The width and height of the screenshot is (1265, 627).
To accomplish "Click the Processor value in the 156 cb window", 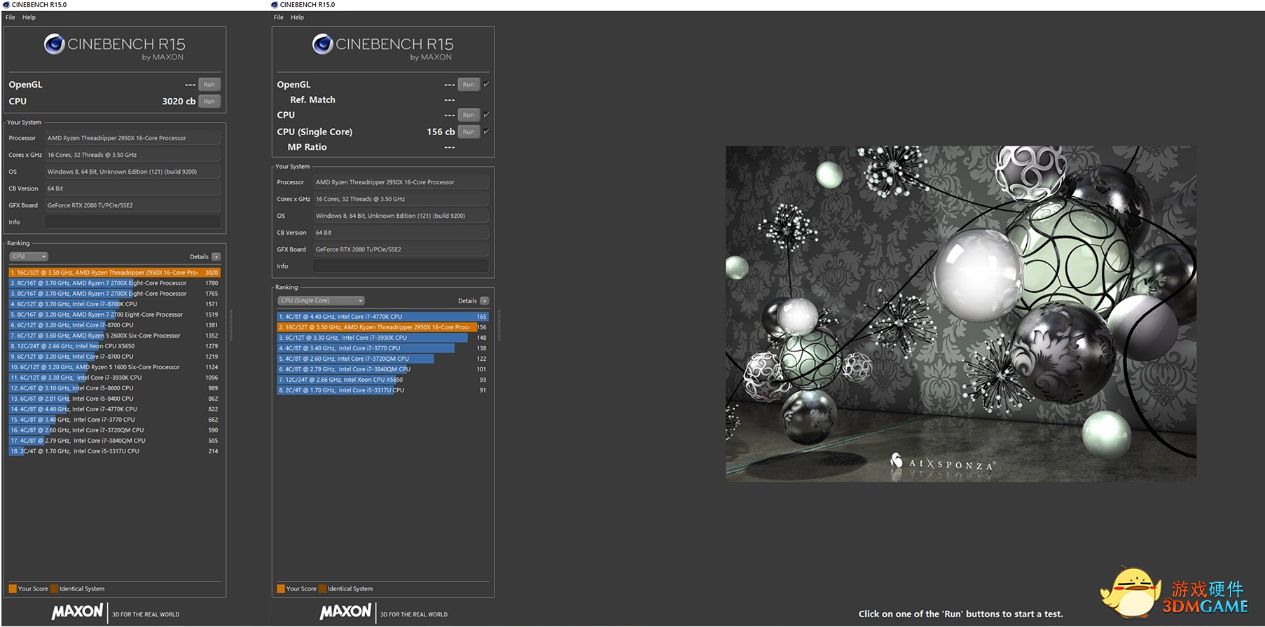I will click(401, 182).
